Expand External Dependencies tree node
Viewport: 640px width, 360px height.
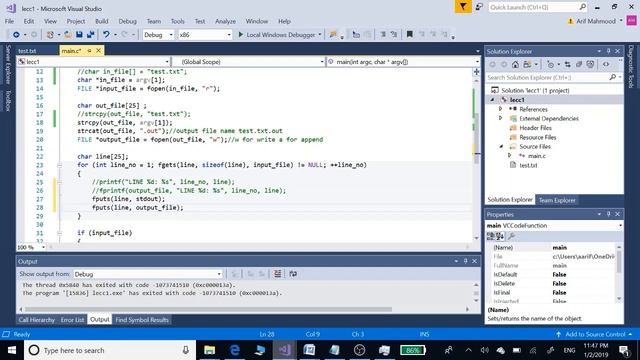(500, 118)
